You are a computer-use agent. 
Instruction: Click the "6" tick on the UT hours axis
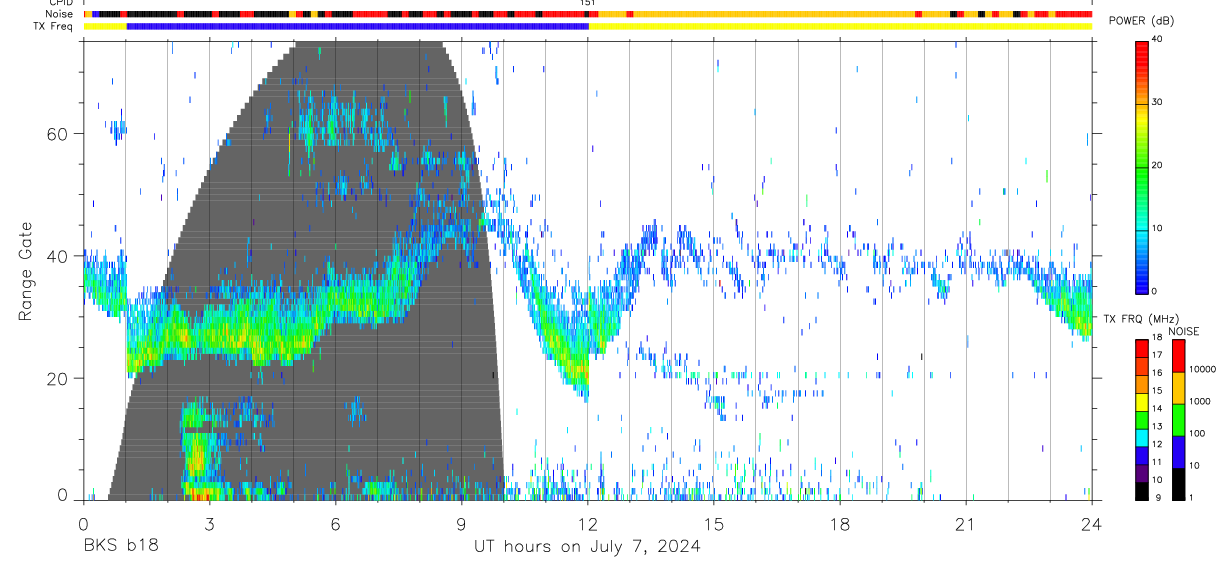pyautogui.click(x=335, y=524)
